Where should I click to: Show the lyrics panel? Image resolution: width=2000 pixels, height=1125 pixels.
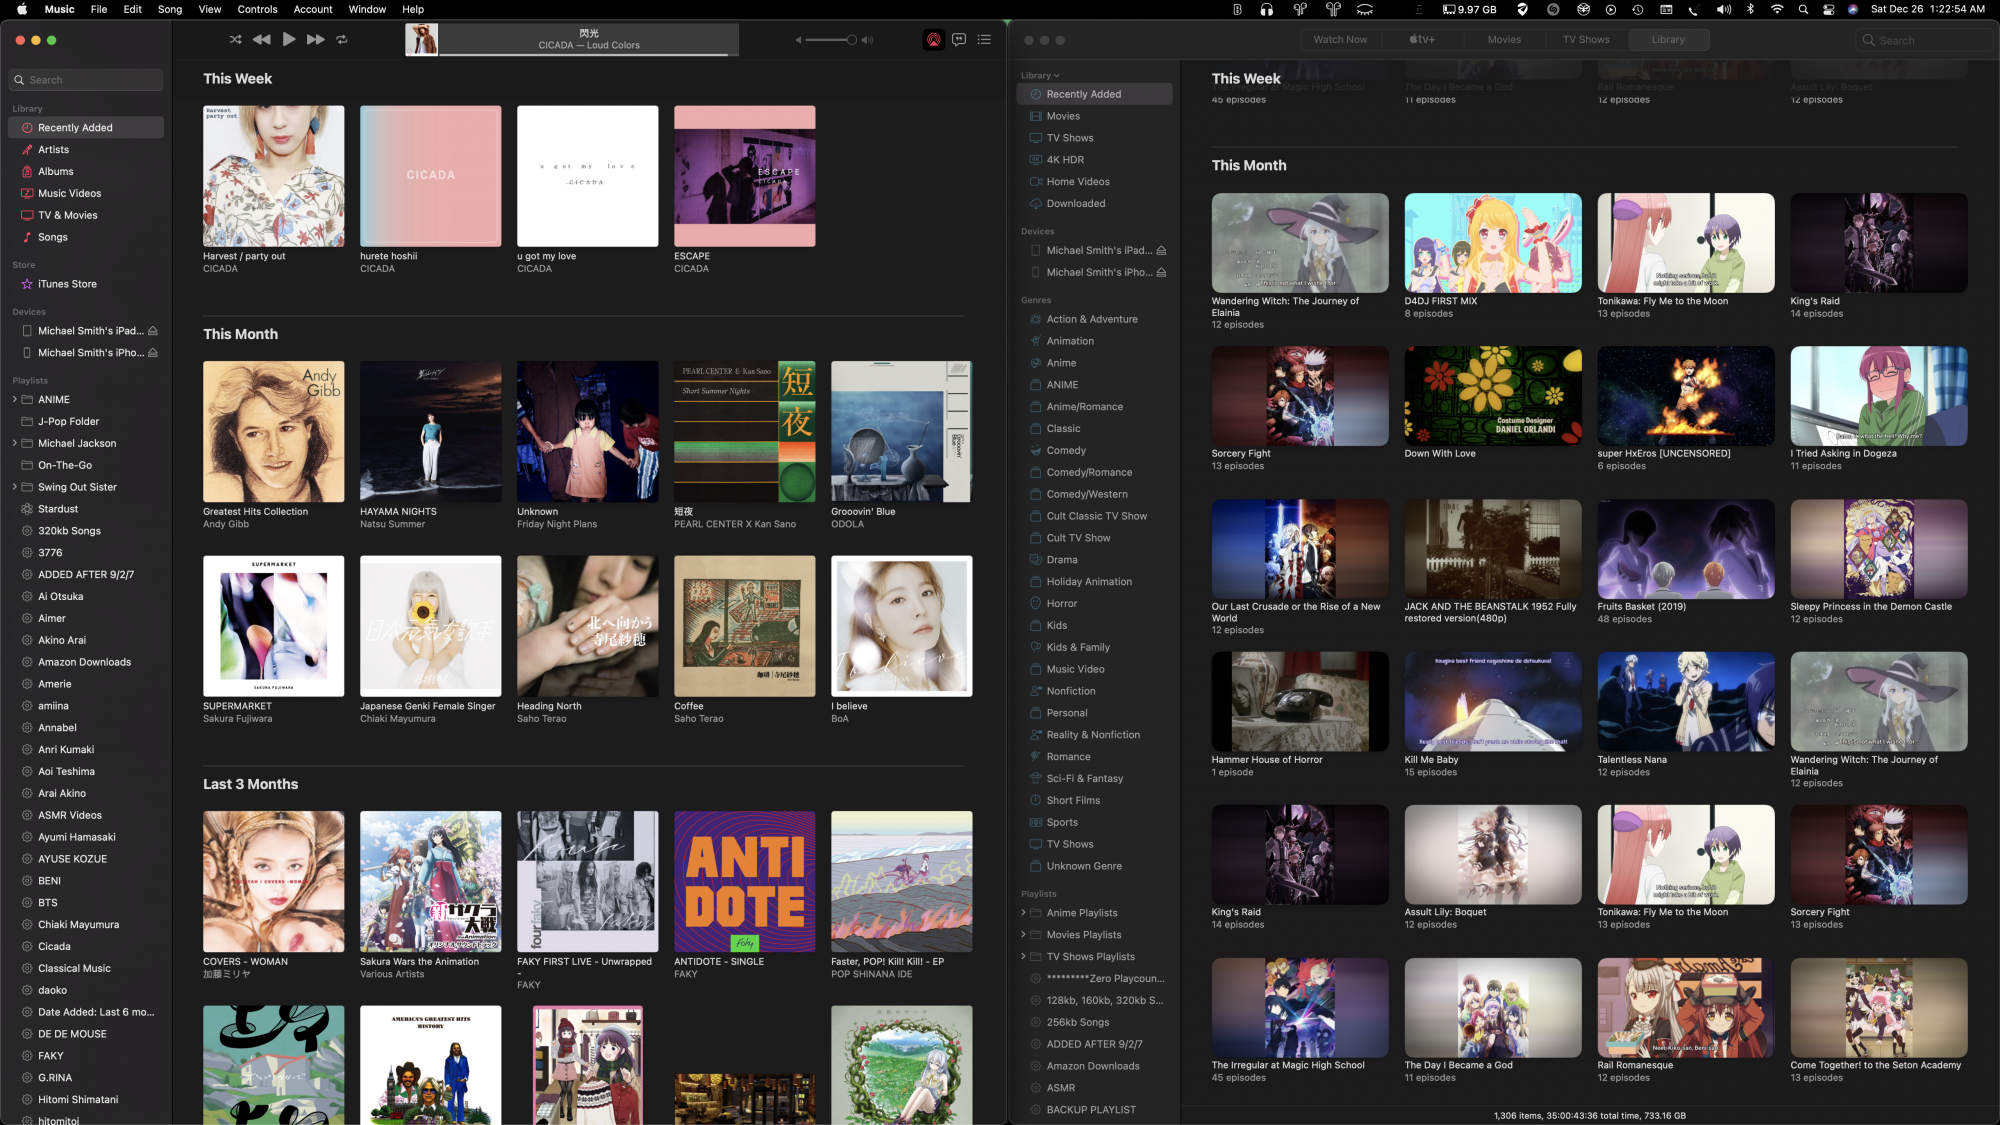(x=959, y=40)
